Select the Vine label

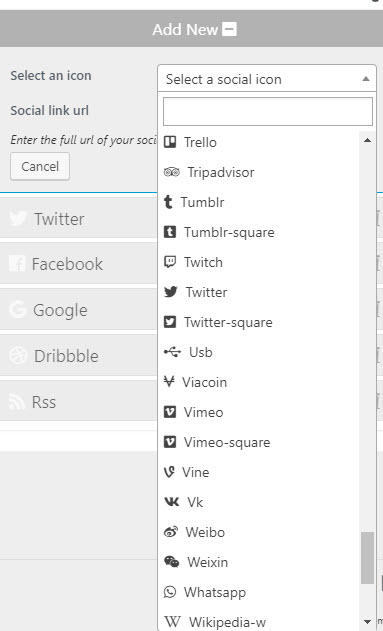[x=196, y=472]
